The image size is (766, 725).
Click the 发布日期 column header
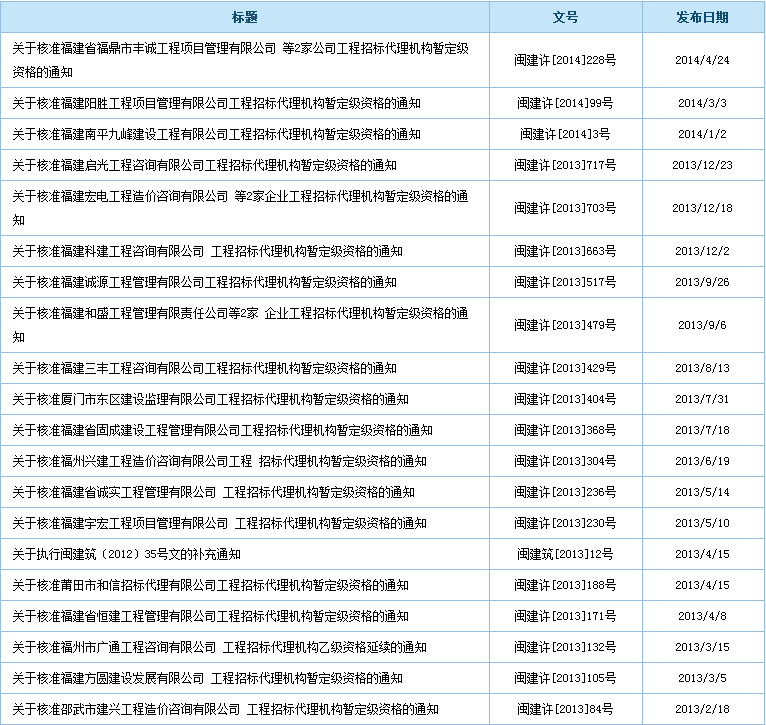pos(702,17)
